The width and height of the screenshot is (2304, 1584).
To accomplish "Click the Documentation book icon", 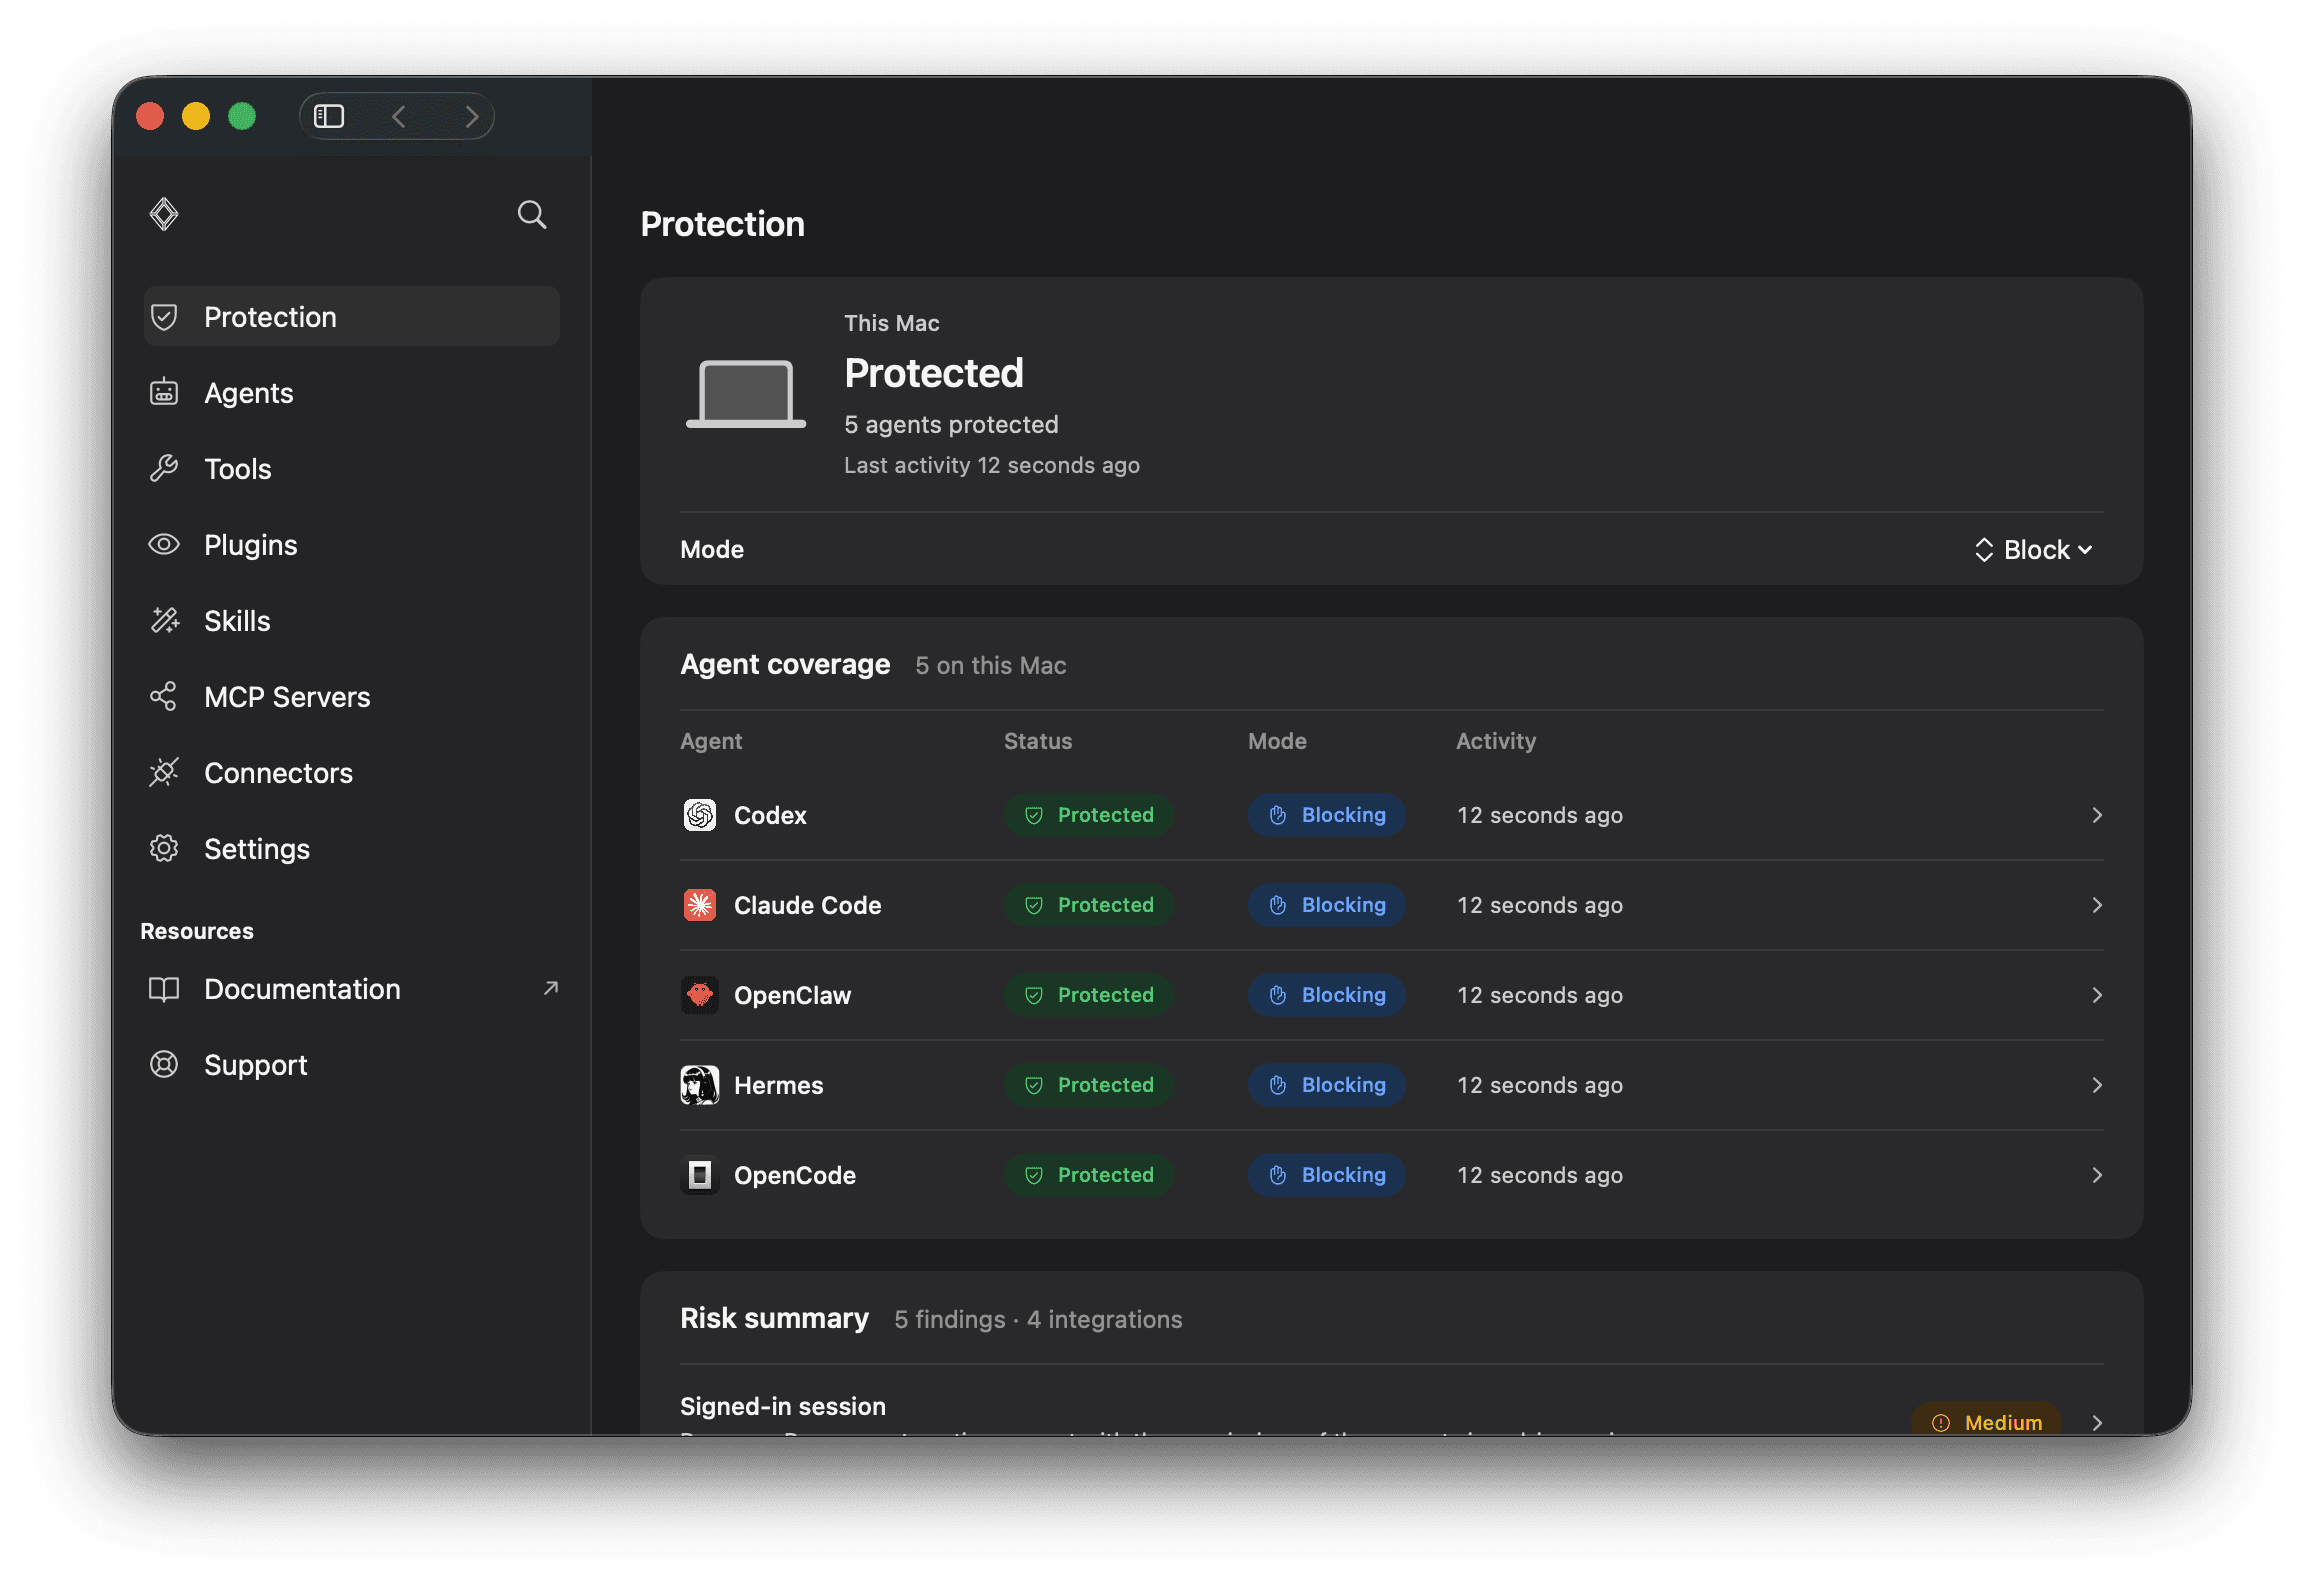I will coord(164,989).
